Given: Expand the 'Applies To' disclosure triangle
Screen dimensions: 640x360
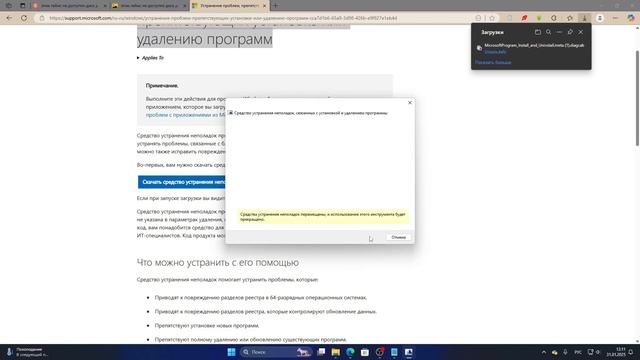Looking at the screenshot, I should (138, 58).
